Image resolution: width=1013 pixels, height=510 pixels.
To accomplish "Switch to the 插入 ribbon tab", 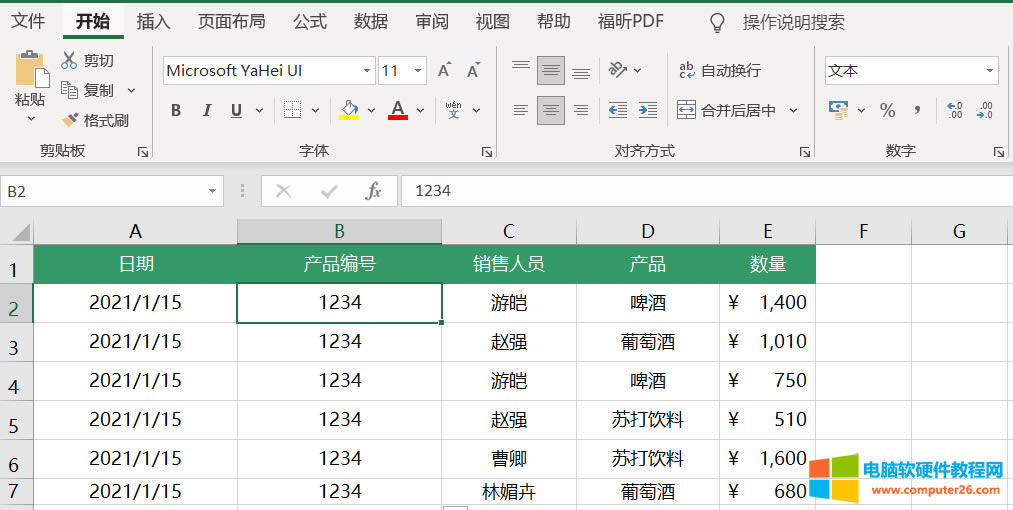I will point(153,21).
